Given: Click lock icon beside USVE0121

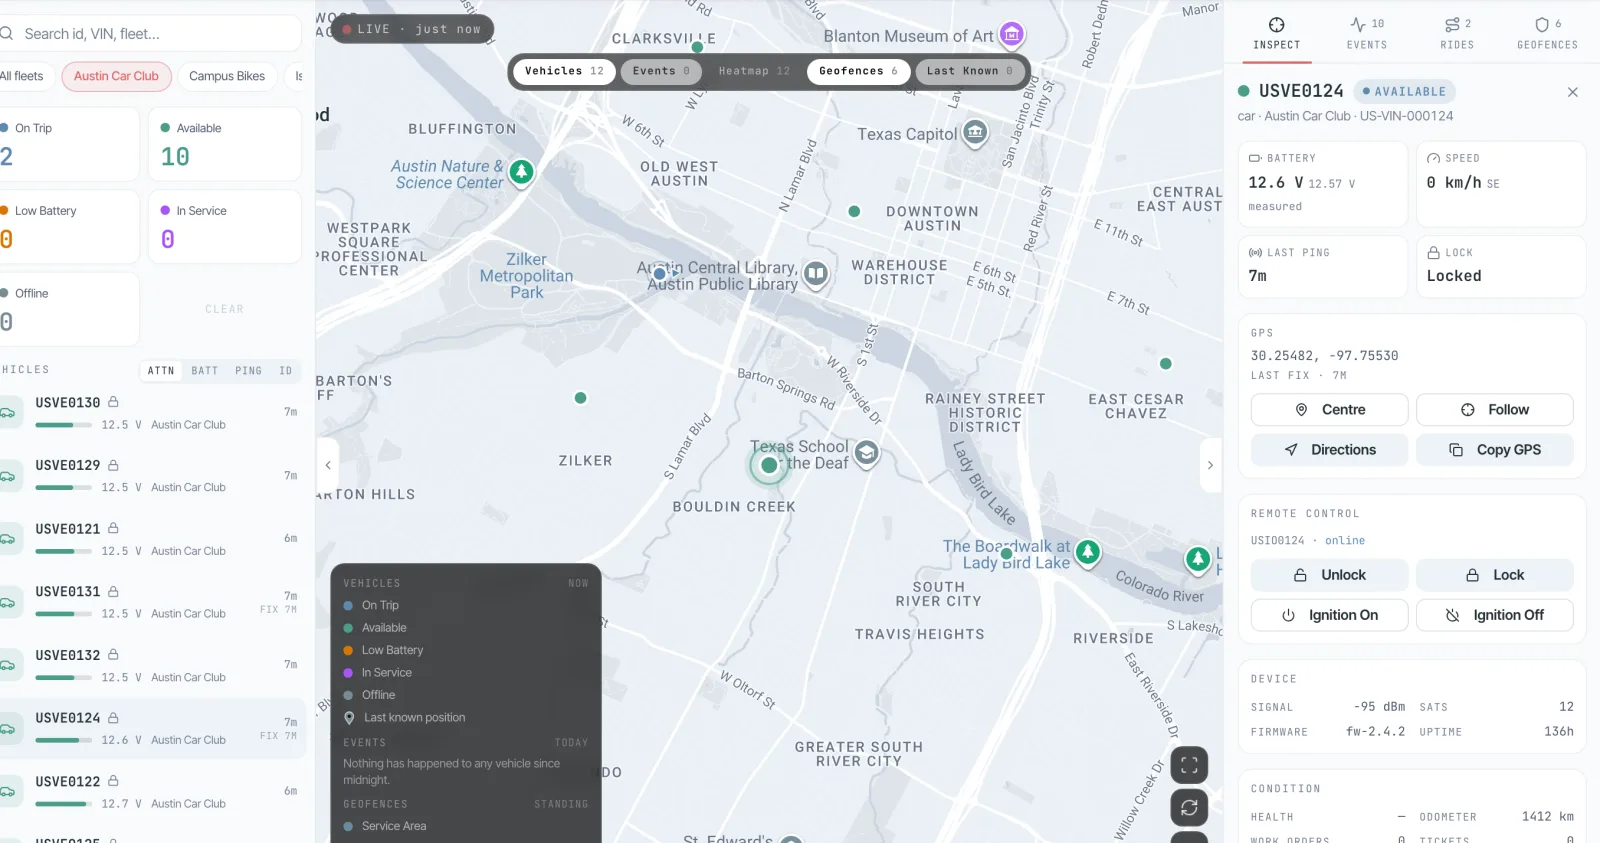Looking at the screenshot, I should (x=113, y=528).
